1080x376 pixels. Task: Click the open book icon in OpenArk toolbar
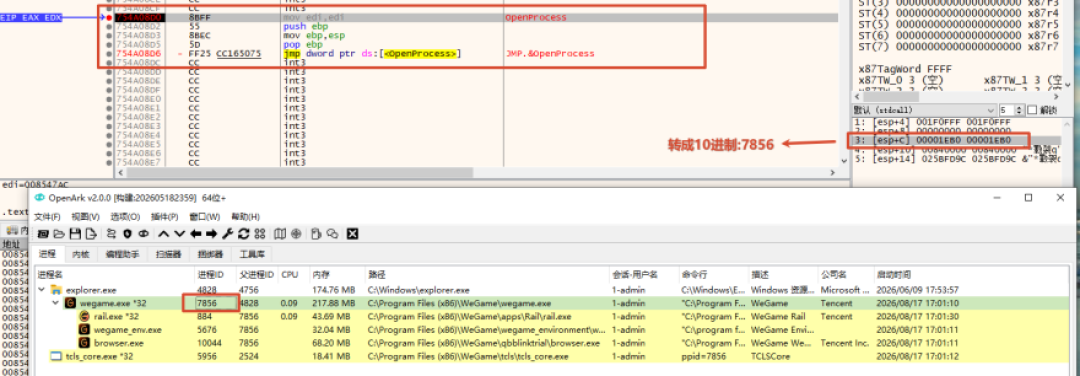280,233
